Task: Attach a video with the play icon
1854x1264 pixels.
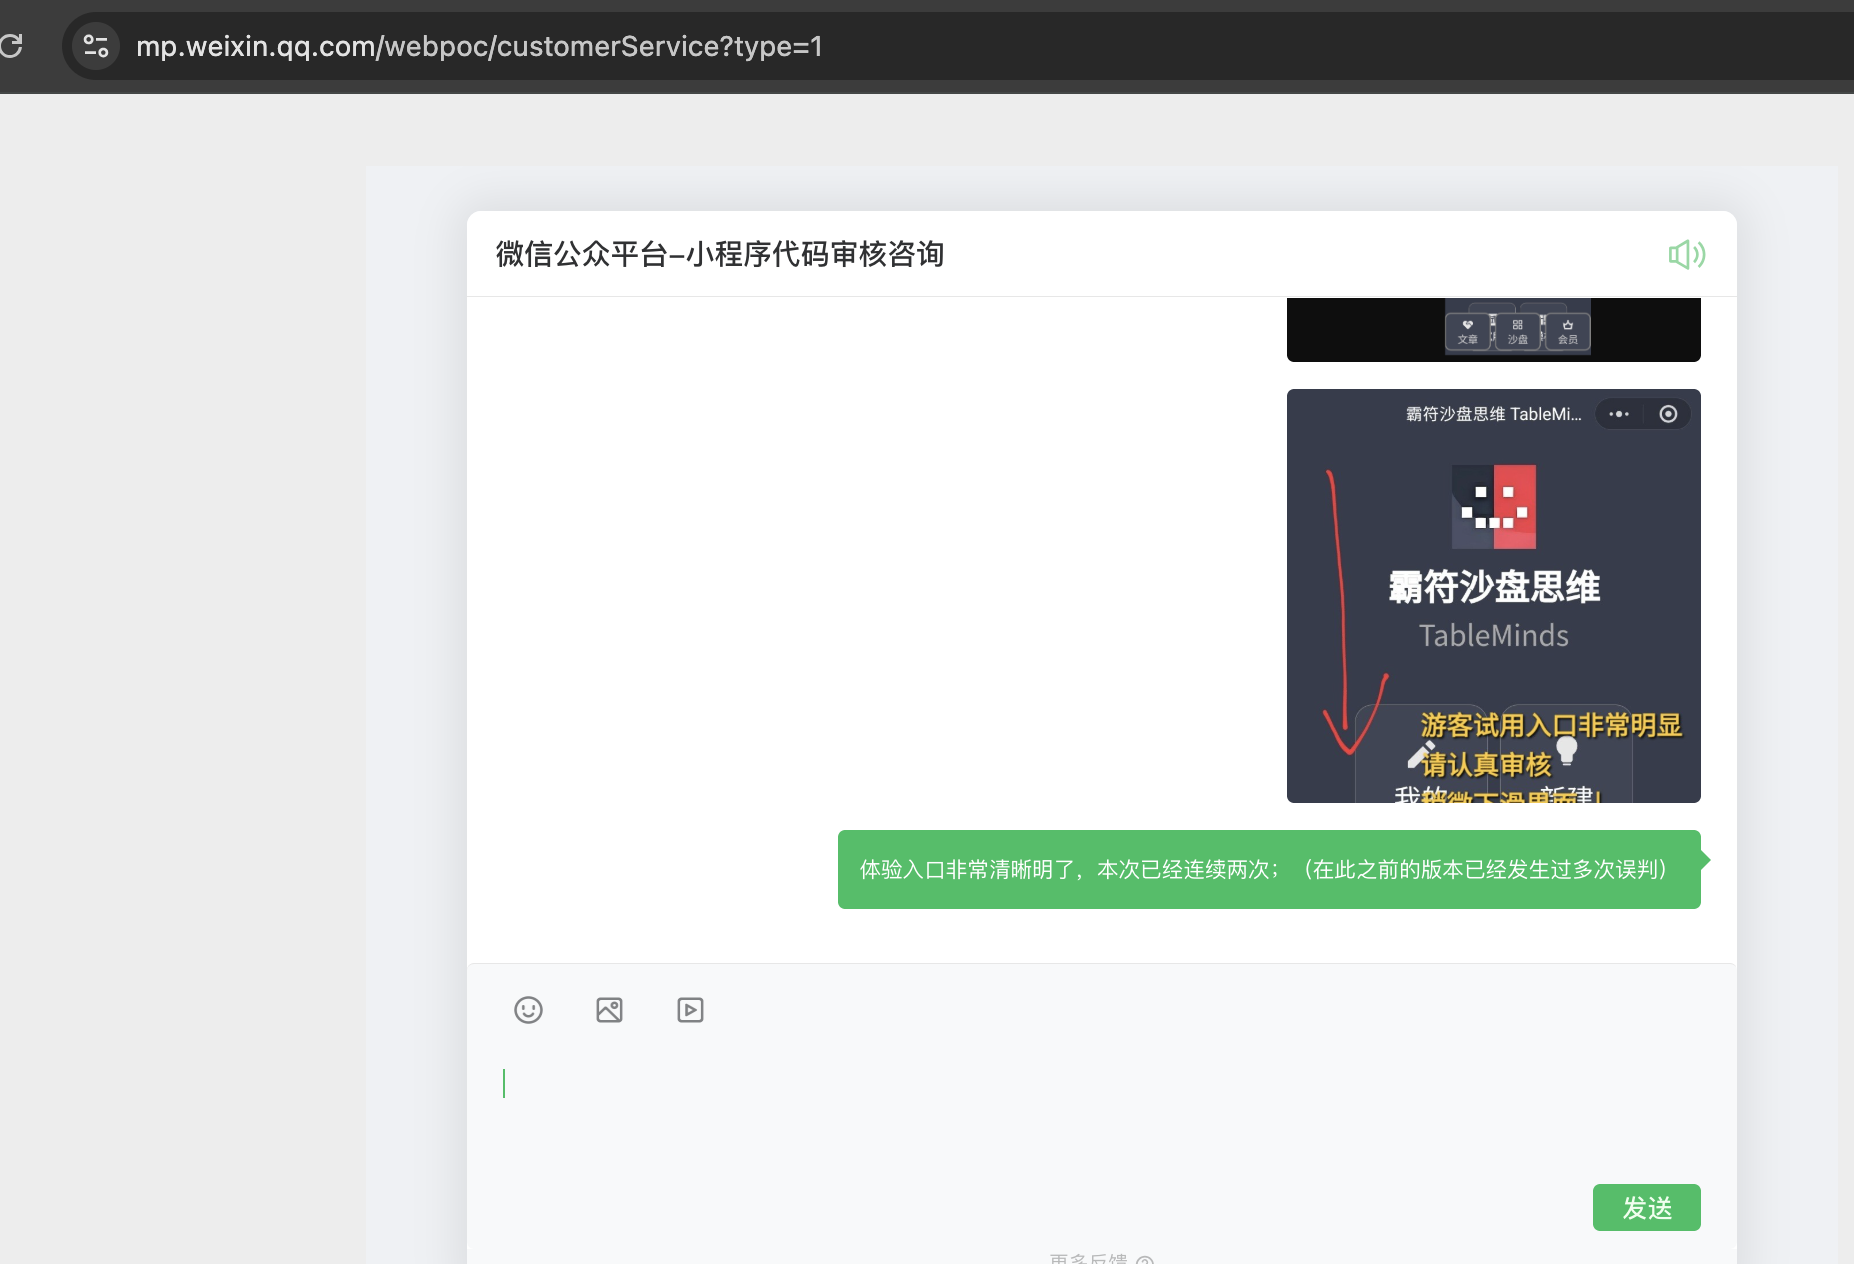Action: [690, 1010]
